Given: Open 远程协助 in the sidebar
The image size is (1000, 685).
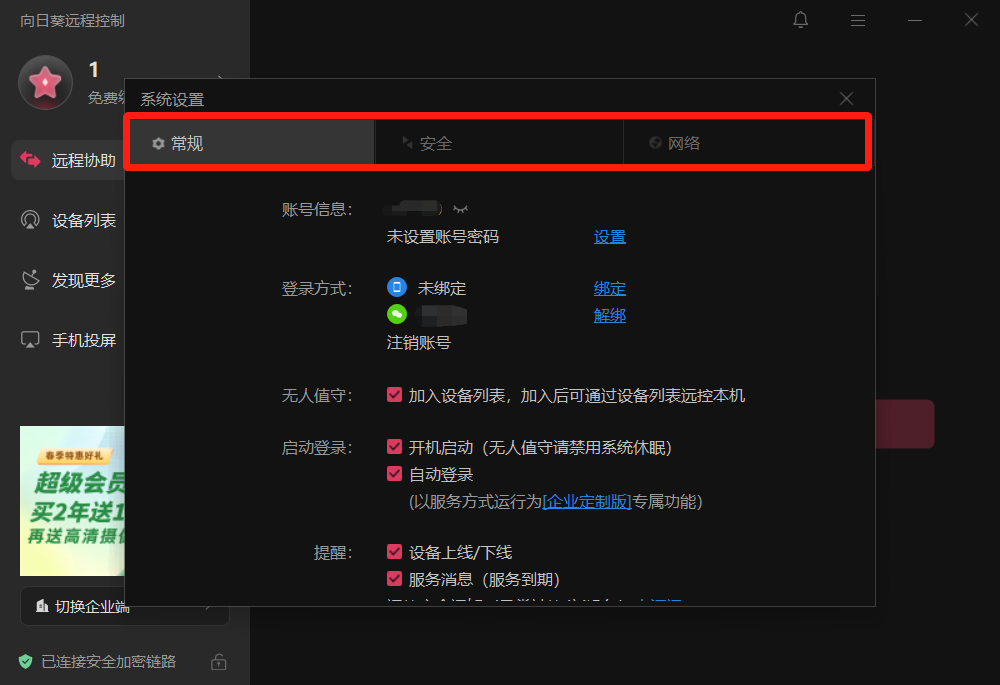Looking at the screenshot, I should pos(68,160).
